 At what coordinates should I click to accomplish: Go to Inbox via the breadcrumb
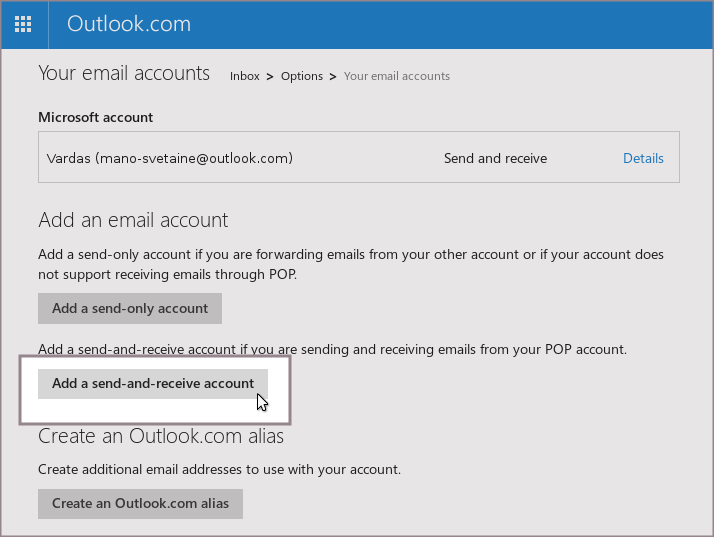click(244, 76)
